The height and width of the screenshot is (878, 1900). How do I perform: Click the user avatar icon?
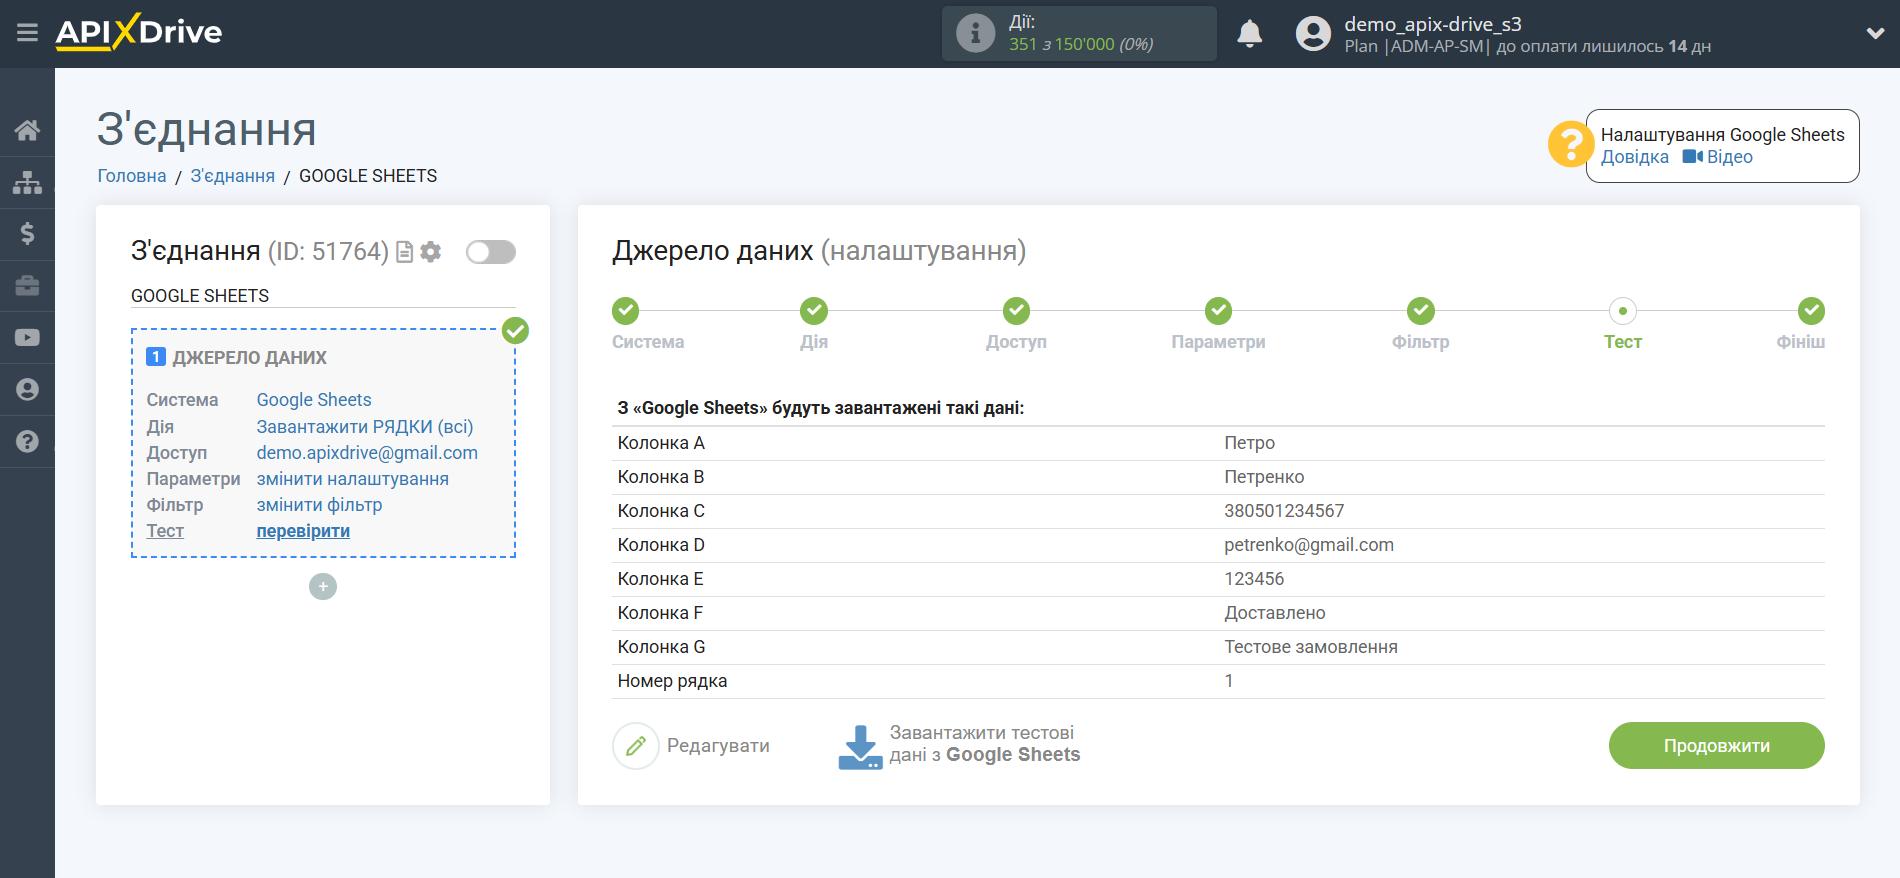coord(1313,34)
